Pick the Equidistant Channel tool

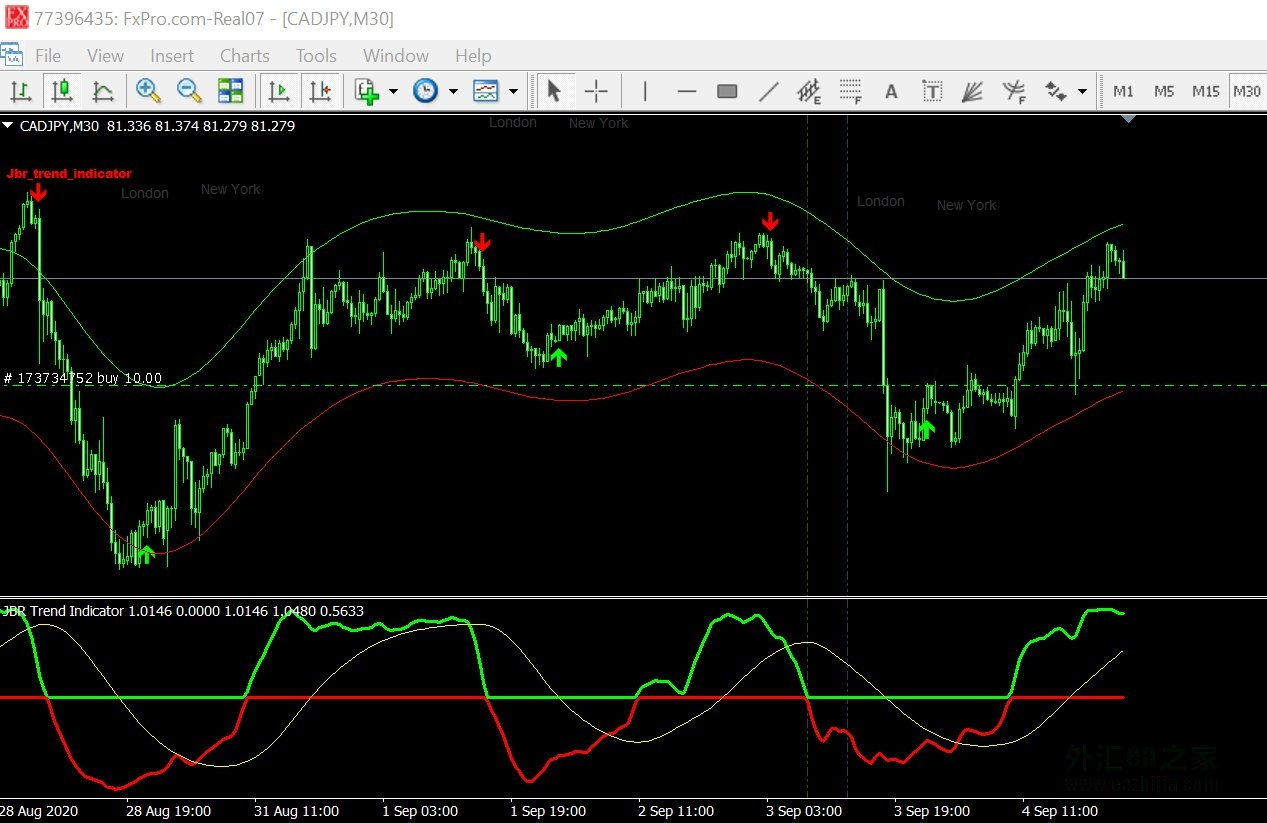(x=809, y=92)
